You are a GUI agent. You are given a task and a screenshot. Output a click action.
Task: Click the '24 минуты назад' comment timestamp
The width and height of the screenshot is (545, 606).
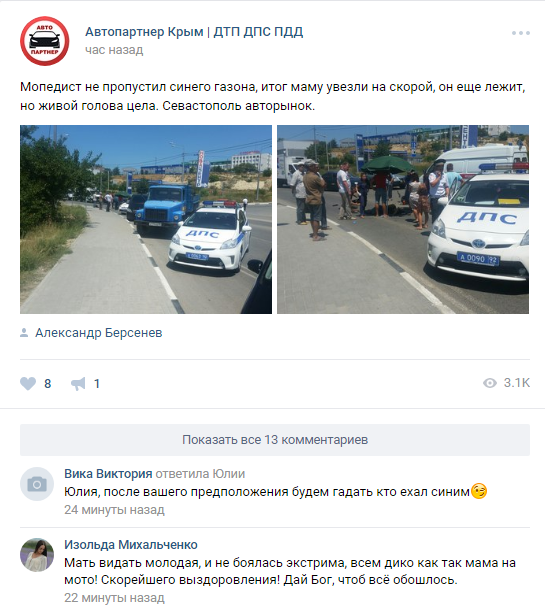(x=114, y=510)
